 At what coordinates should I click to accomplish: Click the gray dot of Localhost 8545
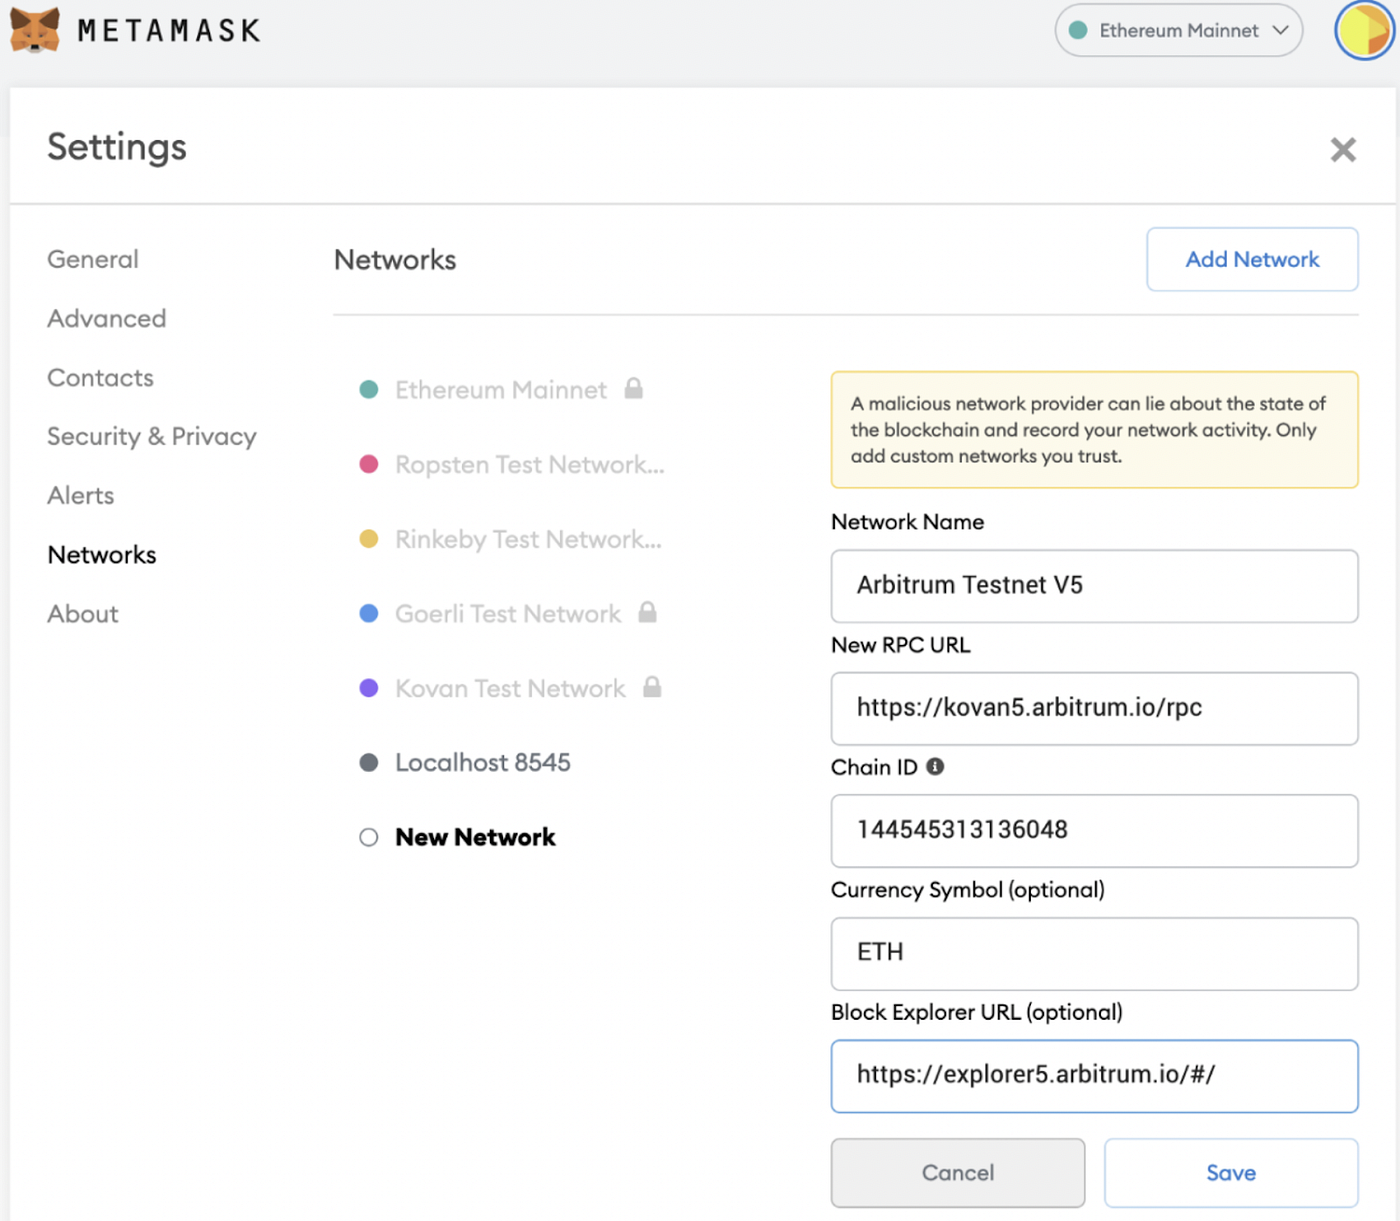[369, 763]
